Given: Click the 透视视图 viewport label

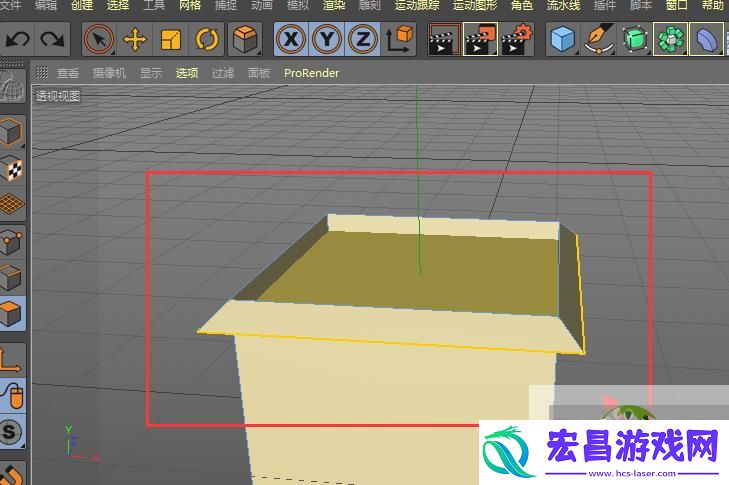Looking at the screenshot, I should [x=58, y=96].
